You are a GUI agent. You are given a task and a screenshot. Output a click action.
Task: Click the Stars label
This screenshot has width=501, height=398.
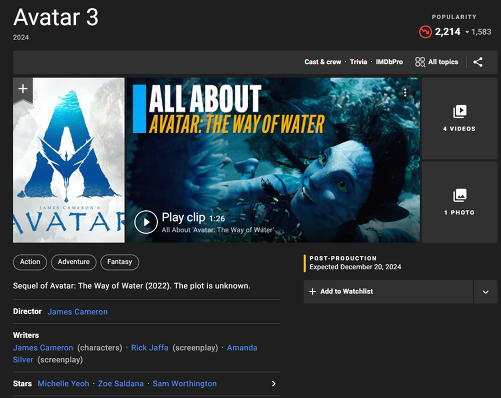22,384
